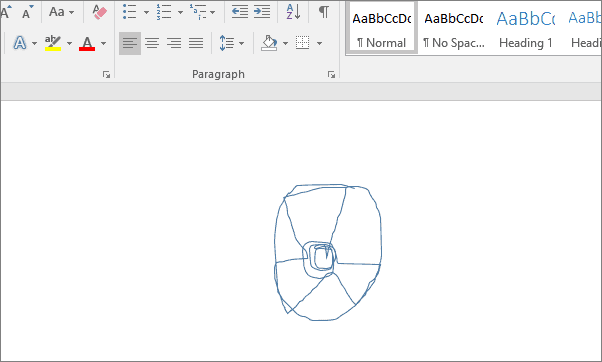This screenshot has width=602, height=362.
Task: Decrease the paragraph indent
Action: [240, 12]
